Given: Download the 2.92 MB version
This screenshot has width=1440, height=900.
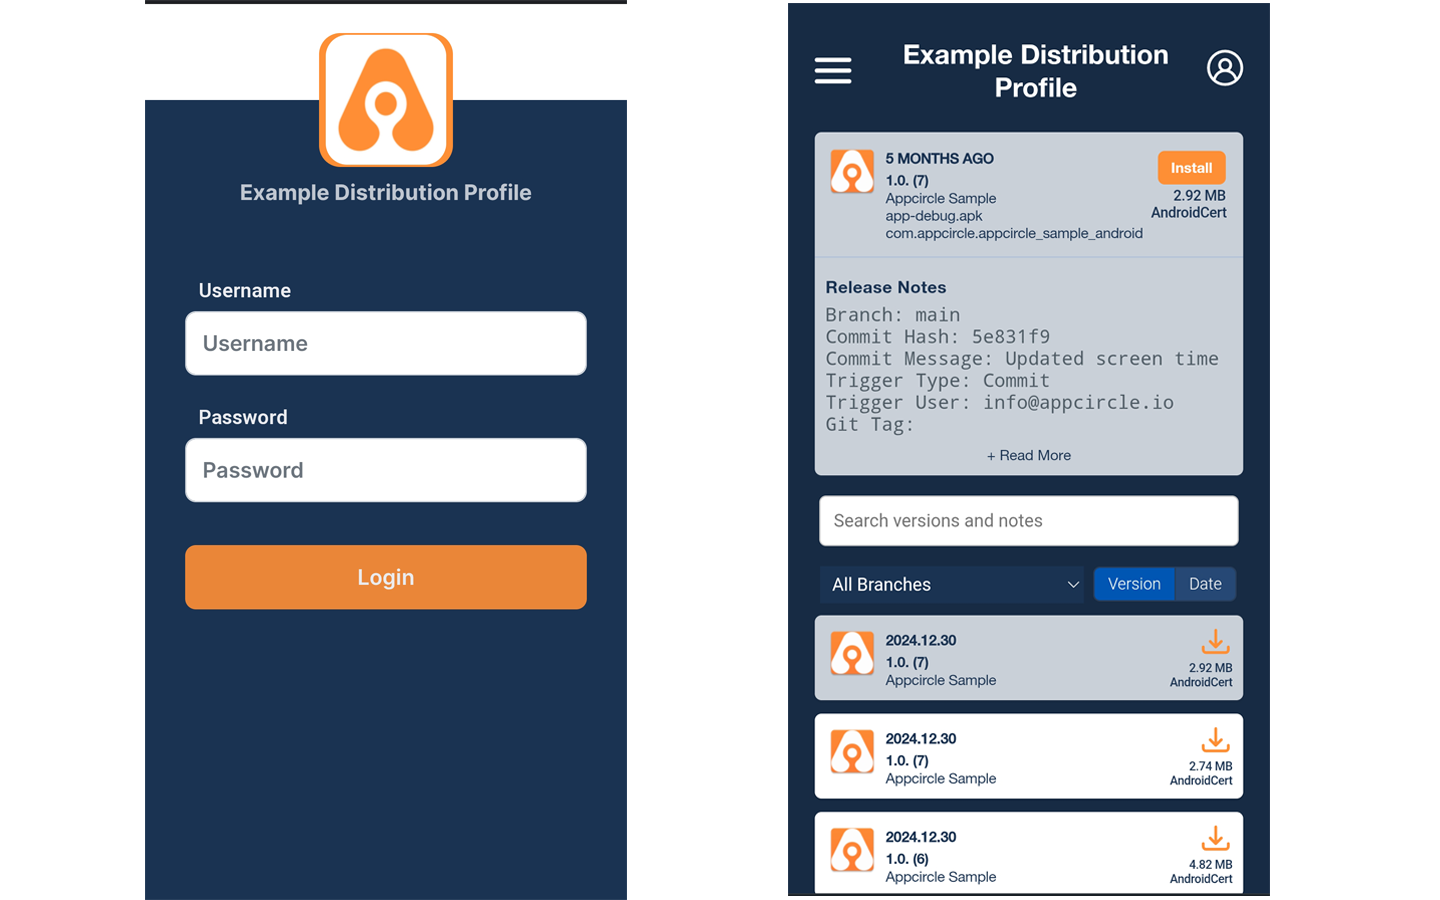Looking at the screenshot, I should 1214,642.
